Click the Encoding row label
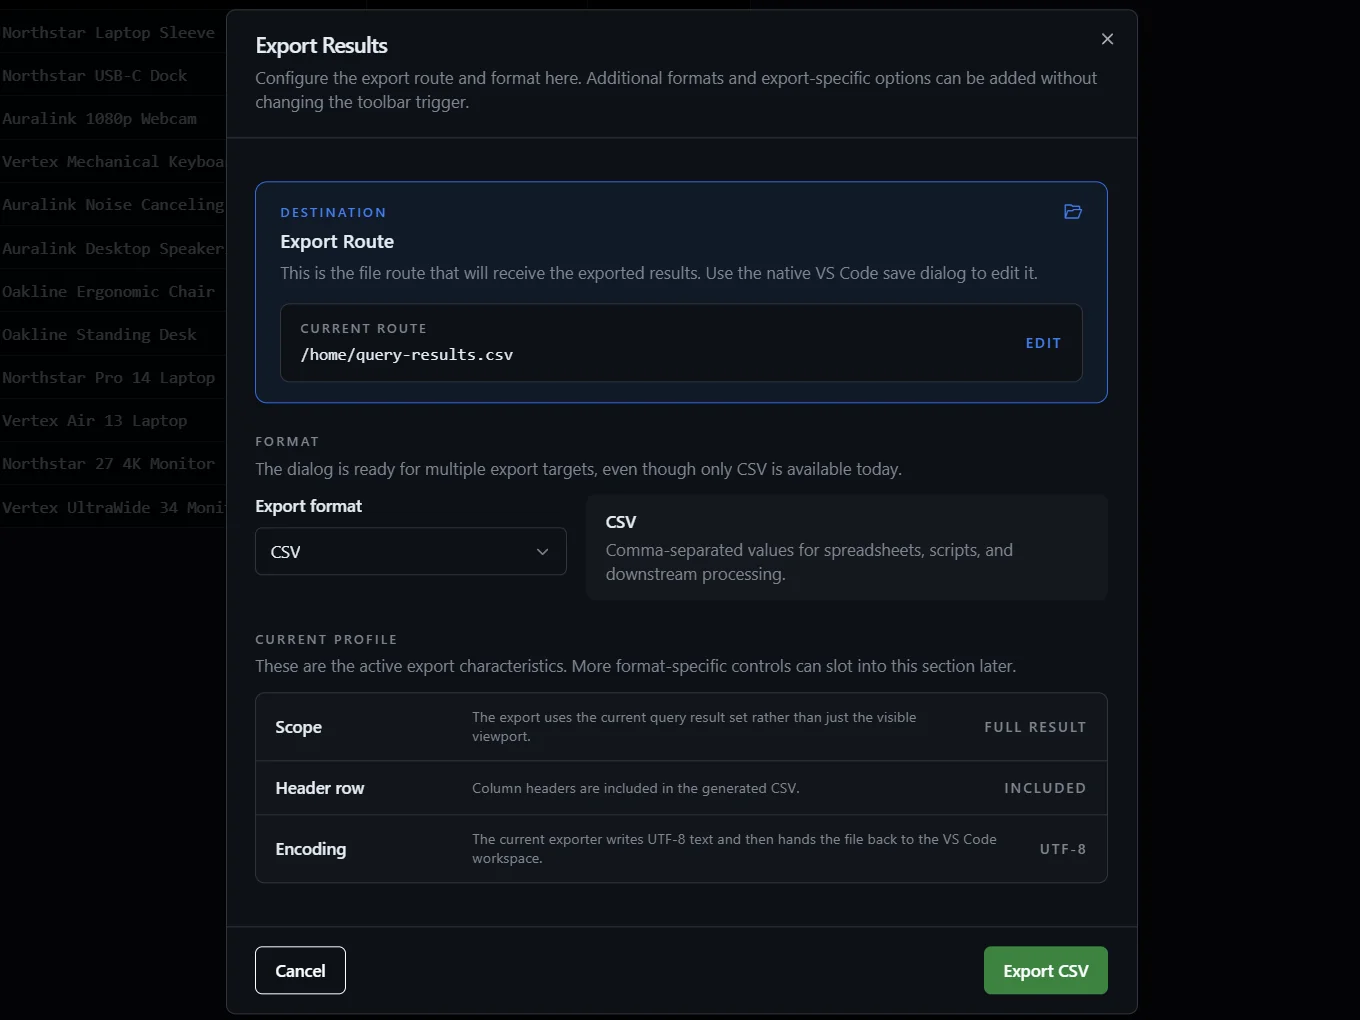This screenshot has height=1020, width=1360. coord(311,849)
